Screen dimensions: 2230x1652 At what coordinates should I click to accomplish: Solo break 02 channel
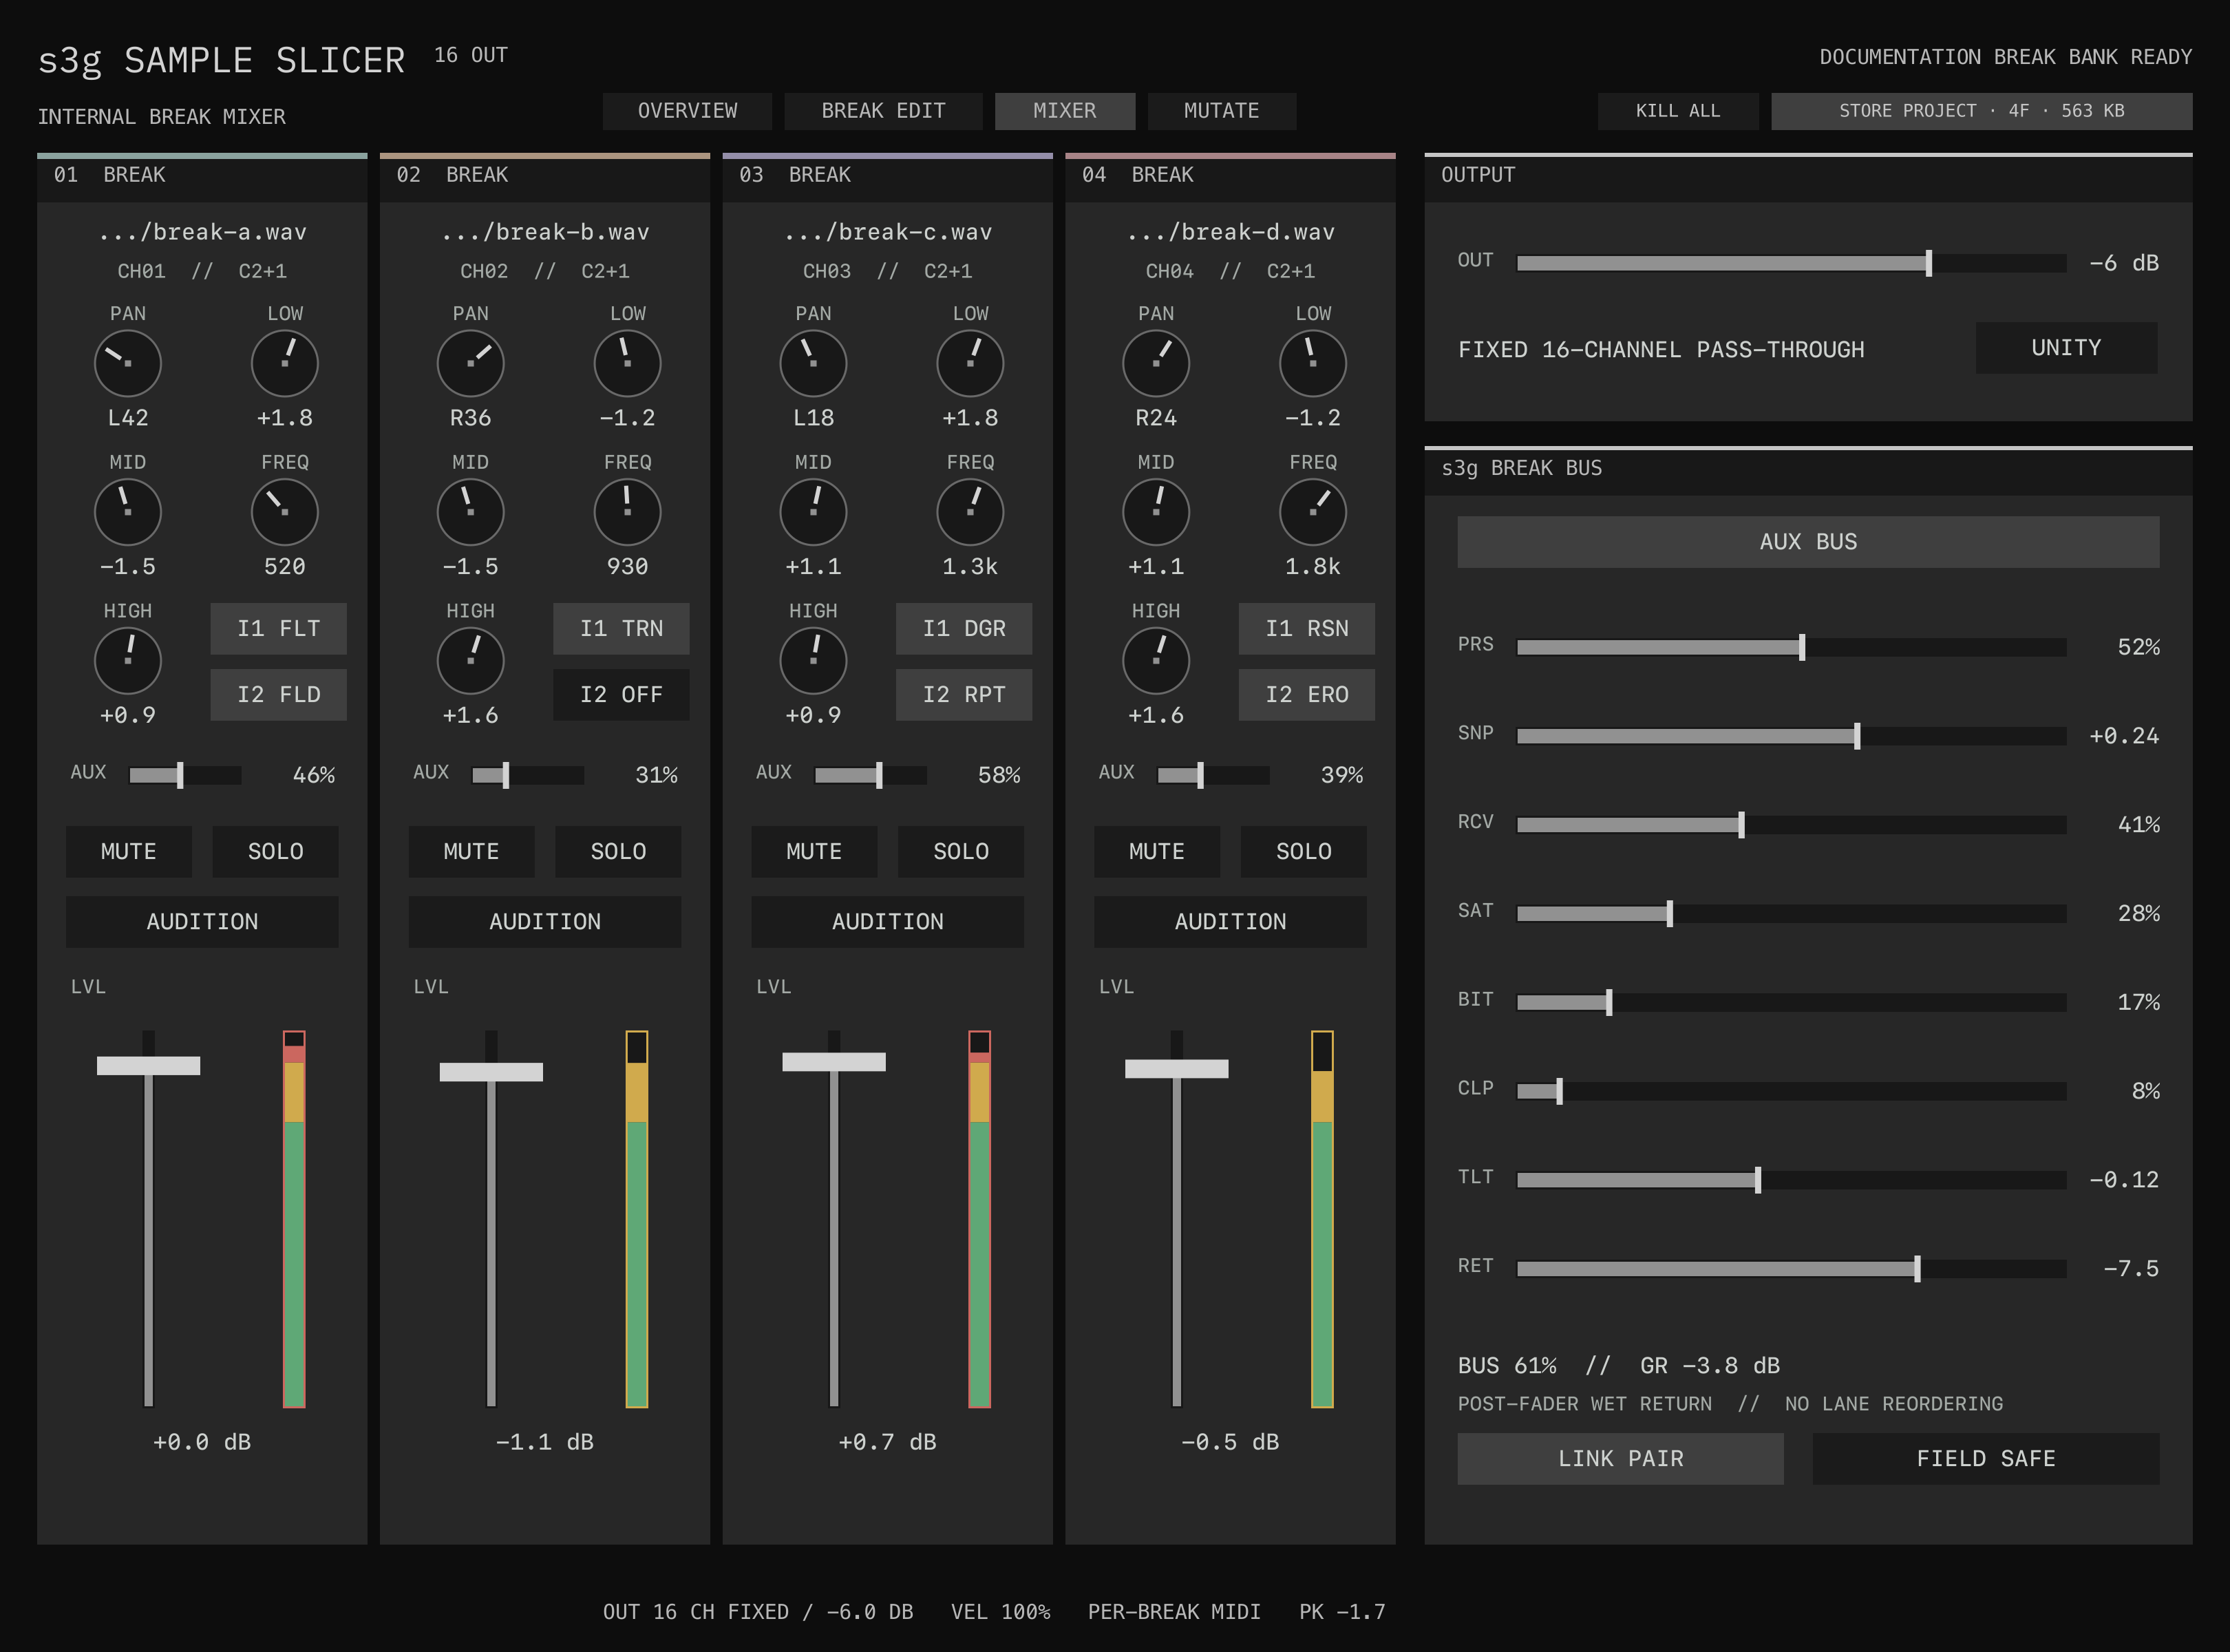[x=618, y=852]
